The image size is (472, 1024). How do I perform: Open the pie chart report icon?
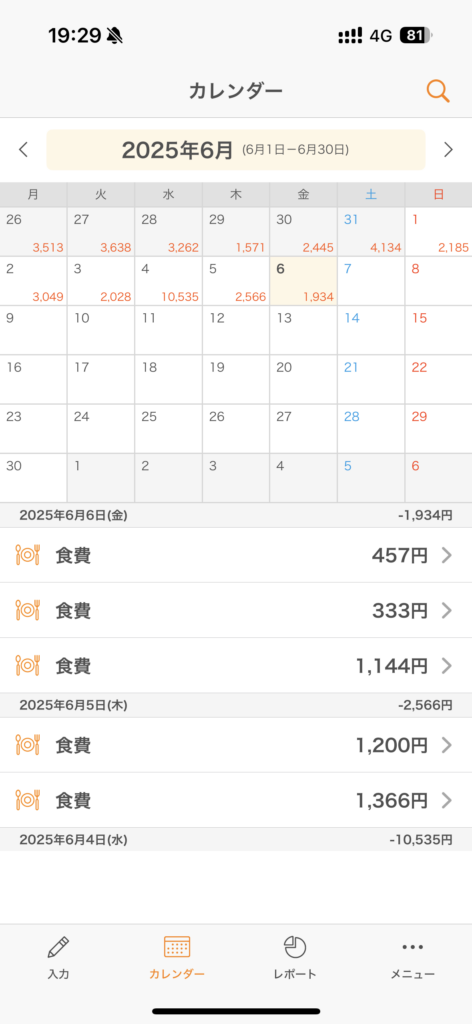295,946
